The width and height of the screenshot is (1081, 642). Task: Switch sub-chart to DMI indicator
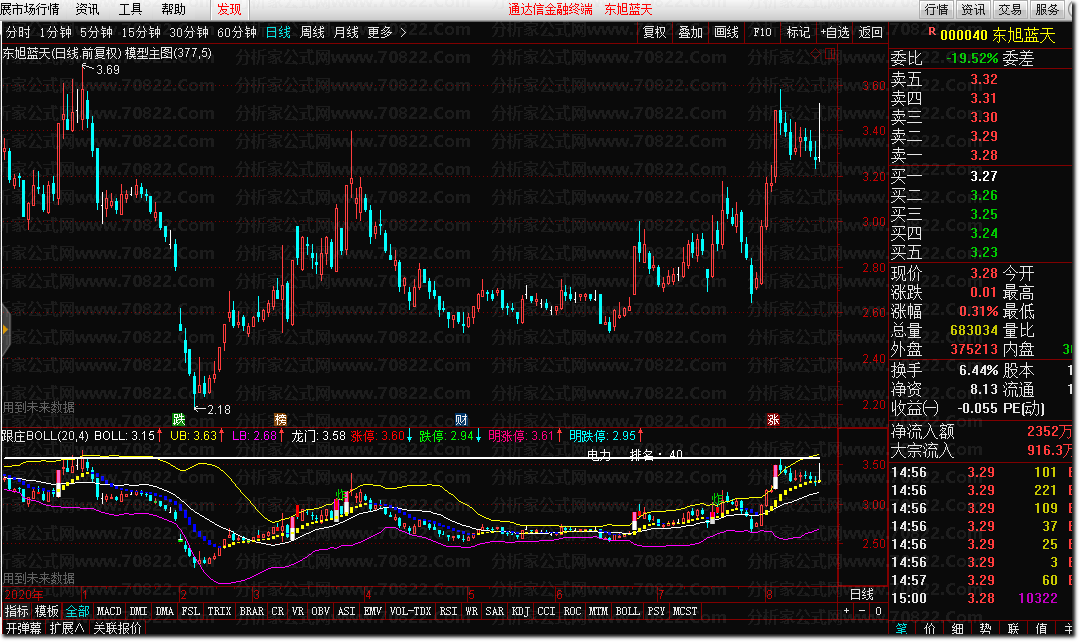(x=139, y=611)
